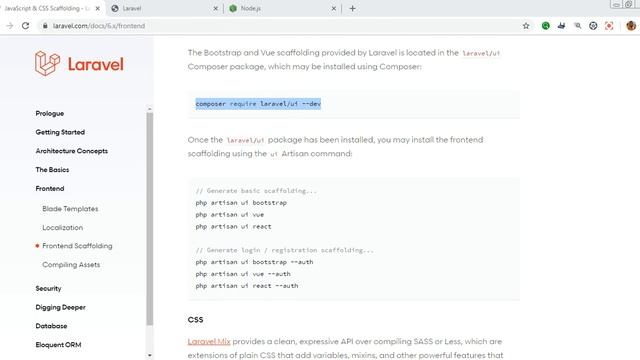Click the 'Generate login / registration scaffolding' comment
Viewport: 640px width, 360px height.
[284, 250]
